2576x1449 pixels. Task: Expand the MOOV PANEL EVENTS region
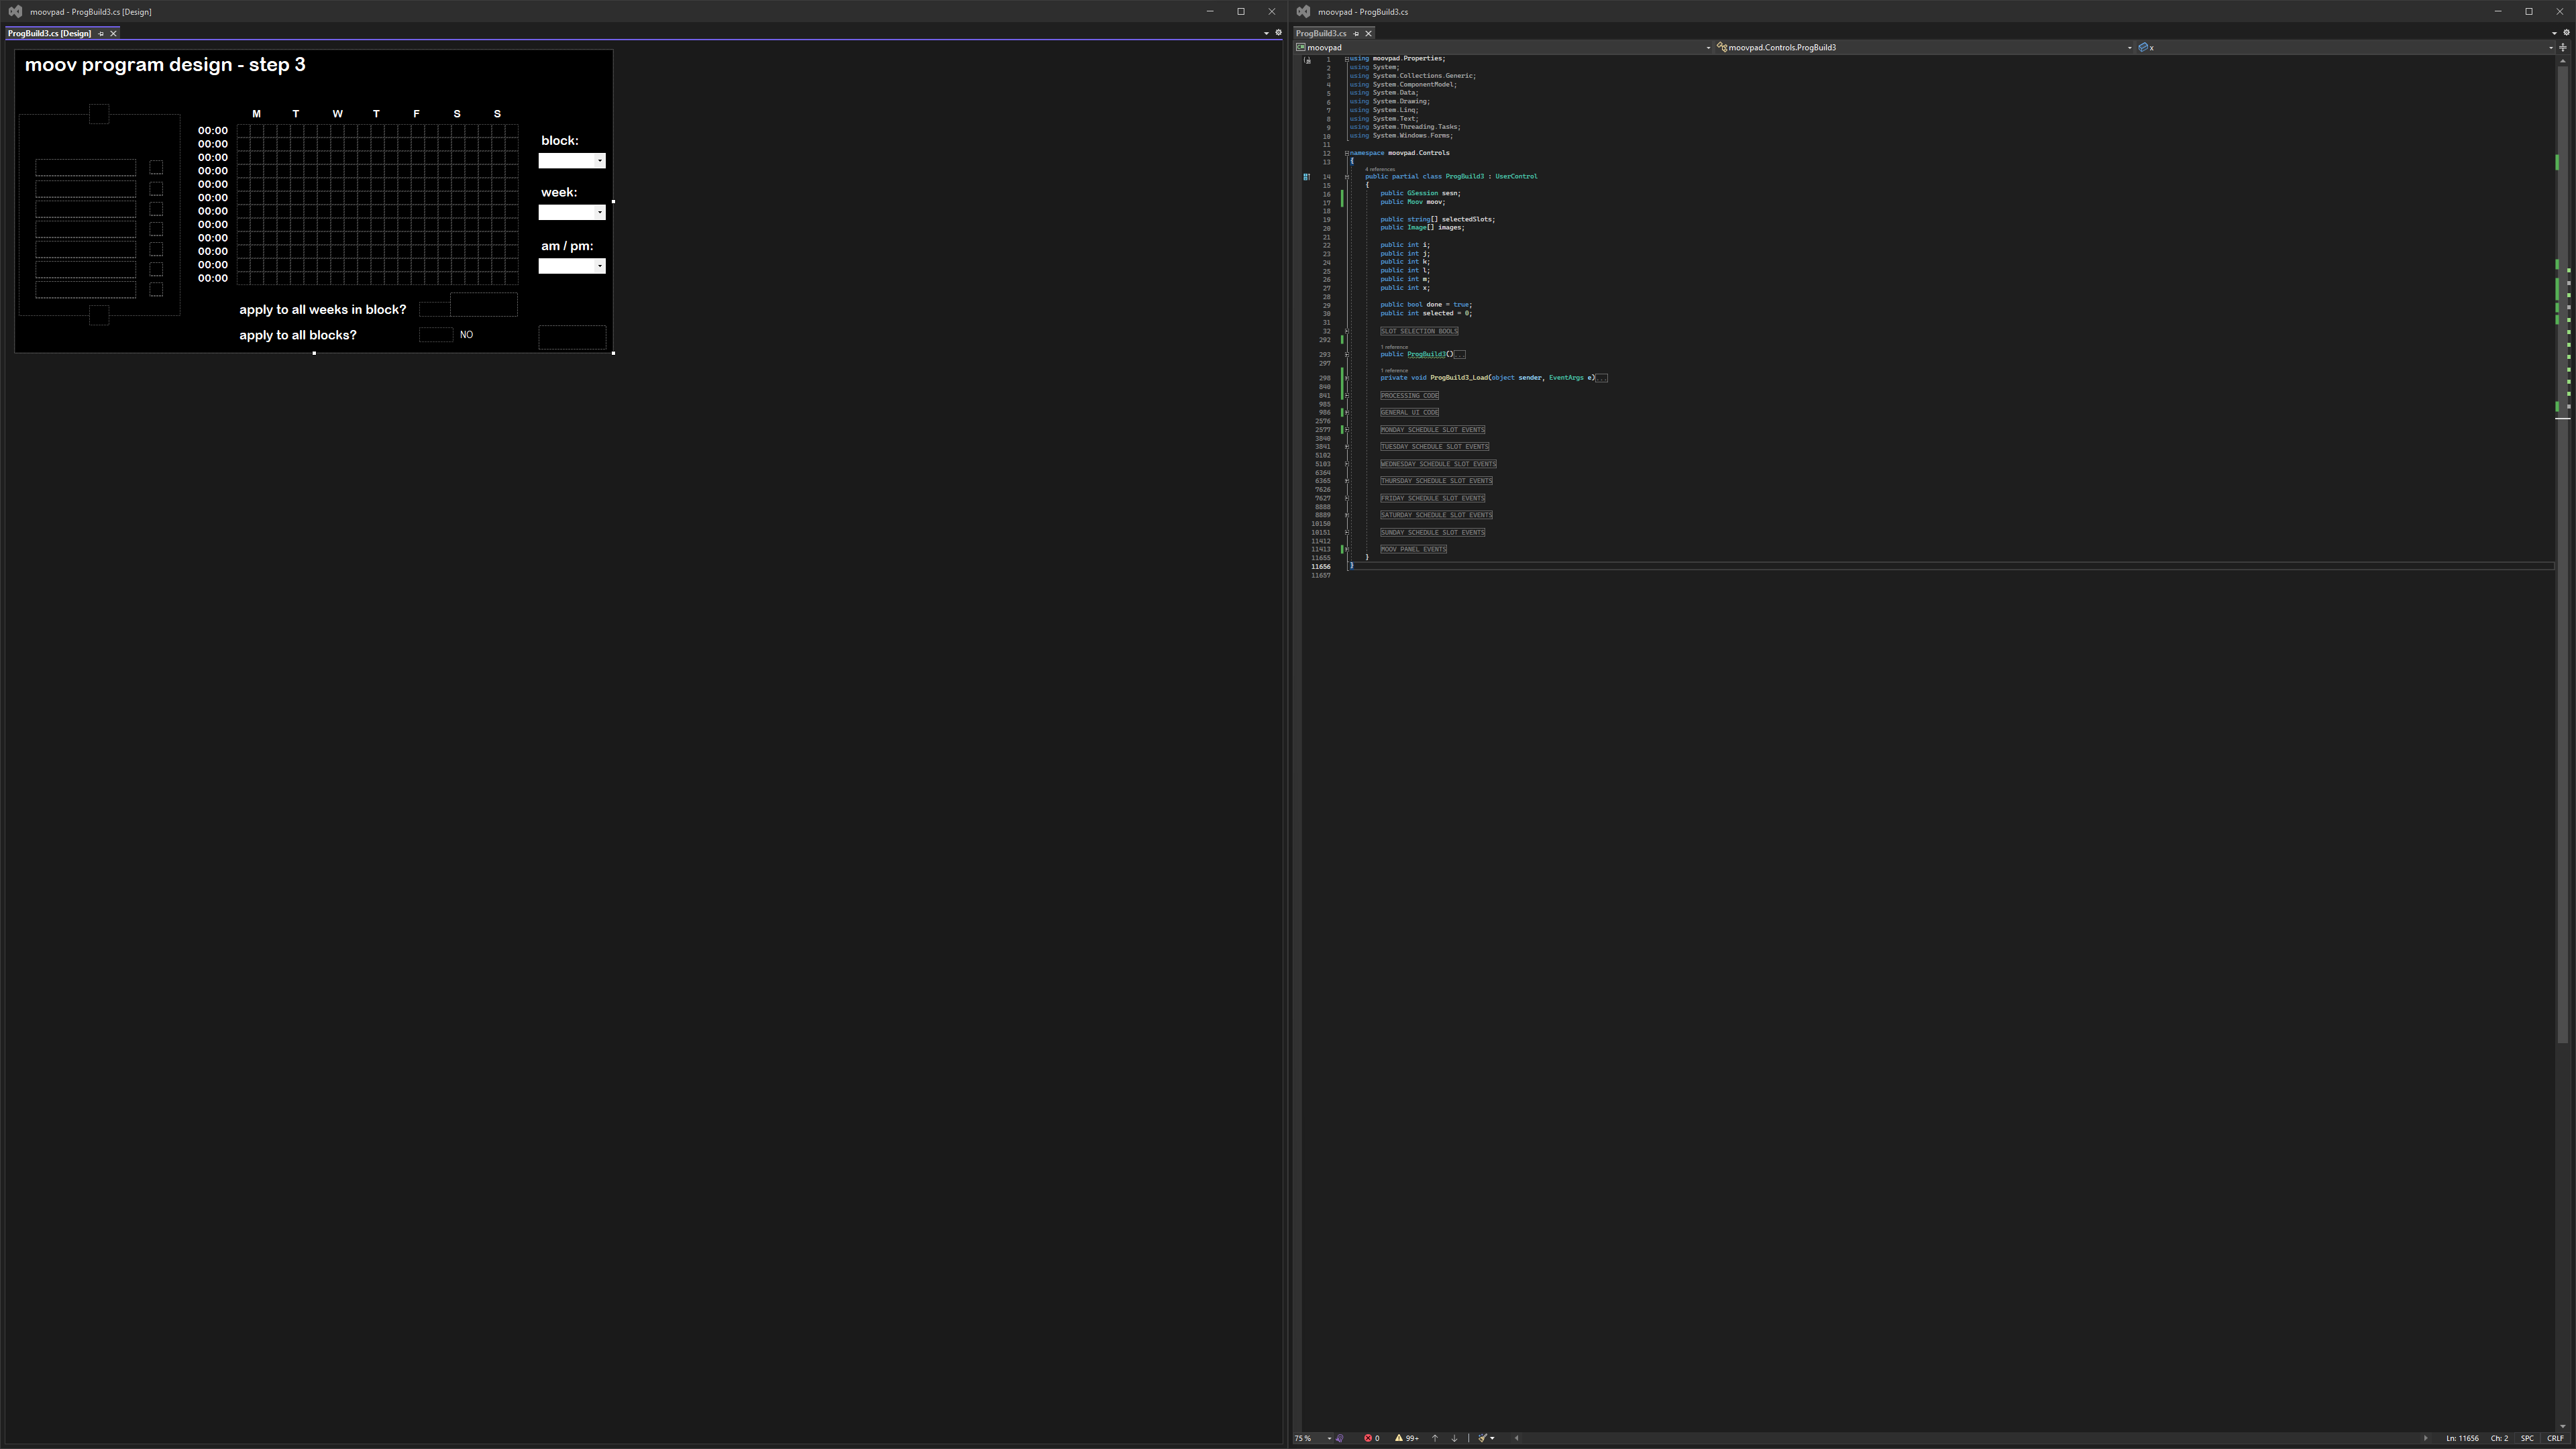click(x=1347, y=549)
